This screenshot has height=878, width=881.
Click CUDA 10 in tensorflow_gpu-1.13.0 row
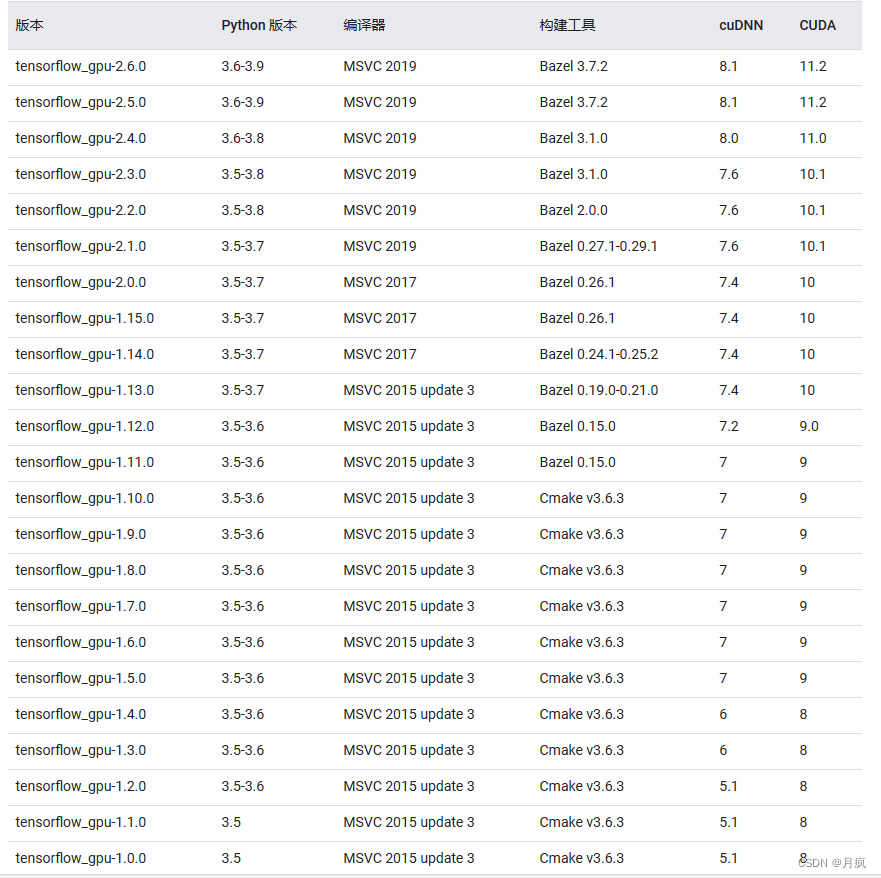807,390
